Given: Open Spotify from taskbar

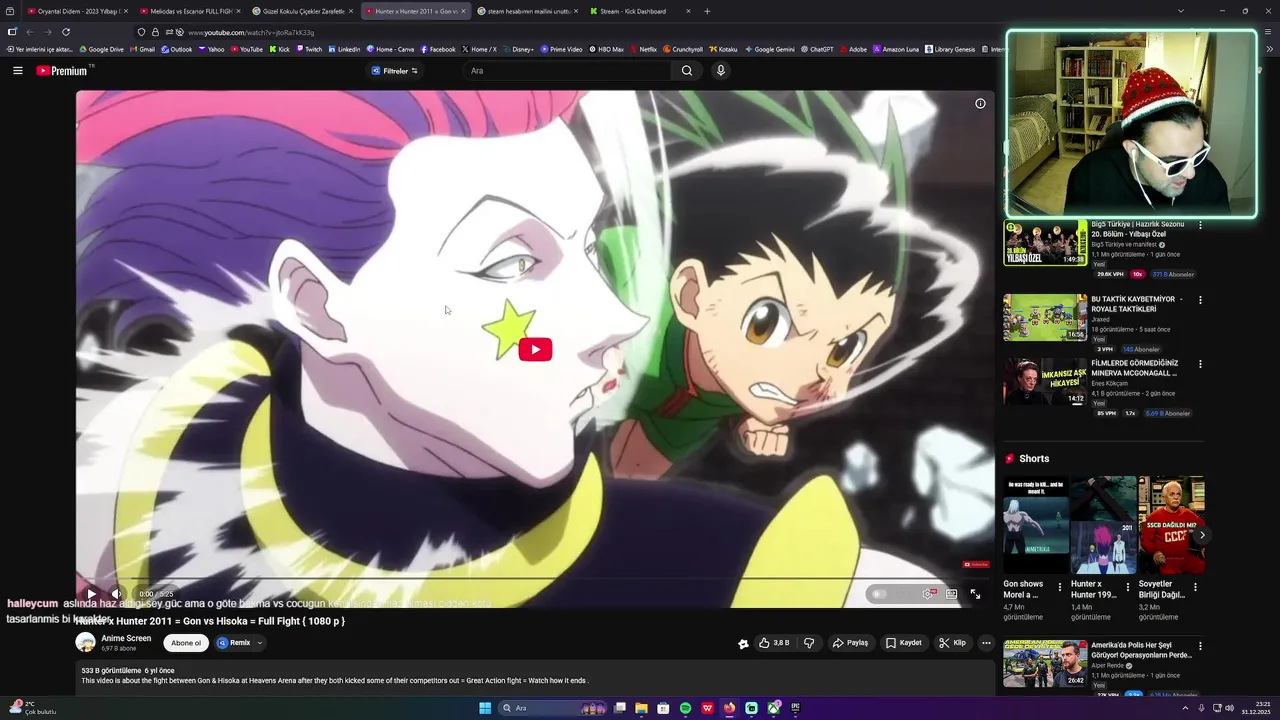Looking at the screenshot, I should [685, 708].
